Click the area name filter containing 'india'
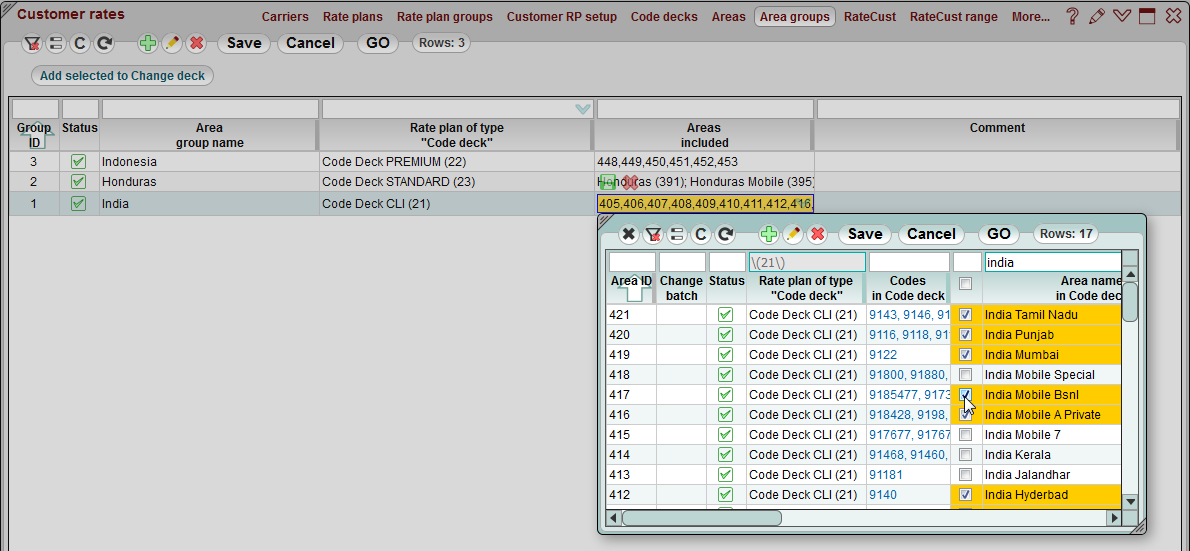The height and width of the screenshot is (551, 1190). coord(1053,263)
